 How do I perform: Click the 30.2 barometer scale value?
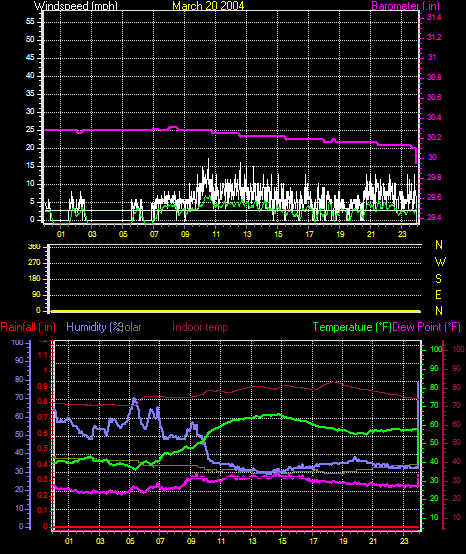tap(434, 137)
